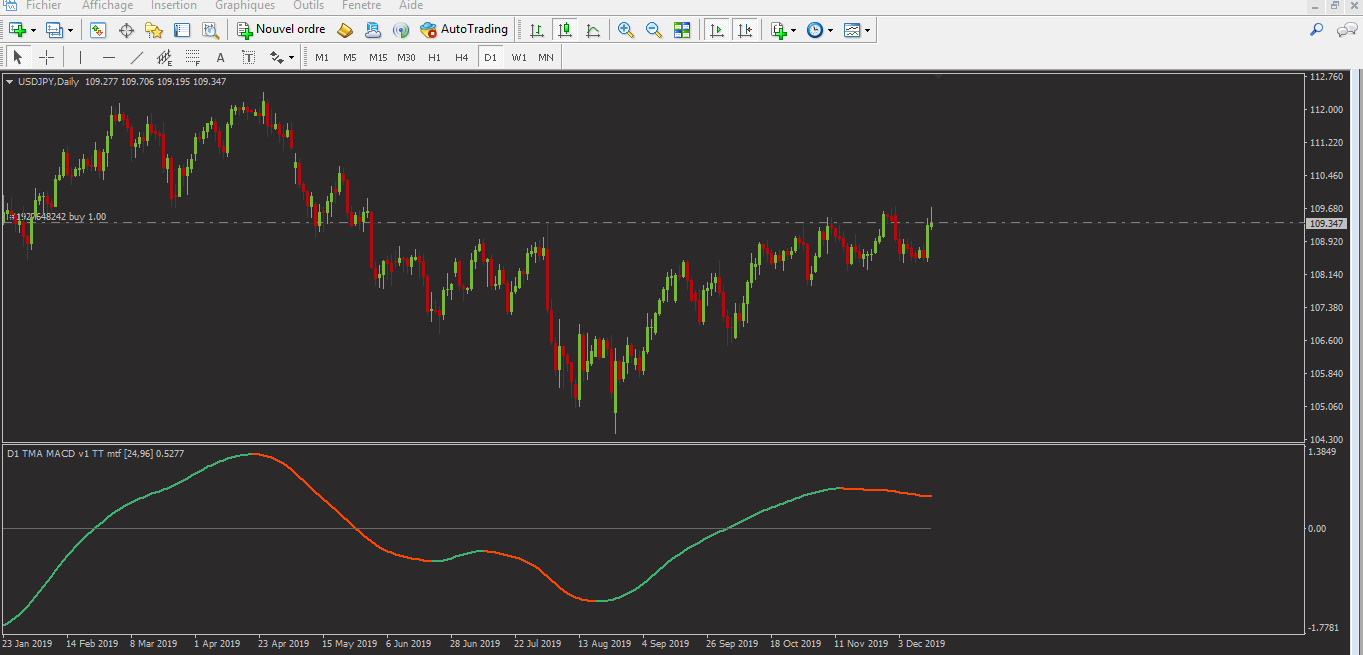Open the search magnifier at top right

click(x=1317, y=30)
